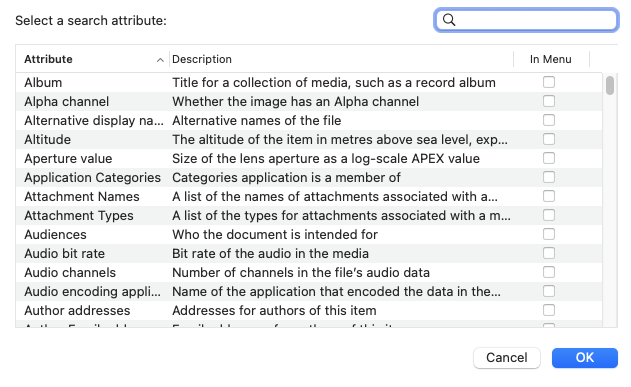631x387 pixels.
Task: Select the Application Categories row
Action: point(309,177)
